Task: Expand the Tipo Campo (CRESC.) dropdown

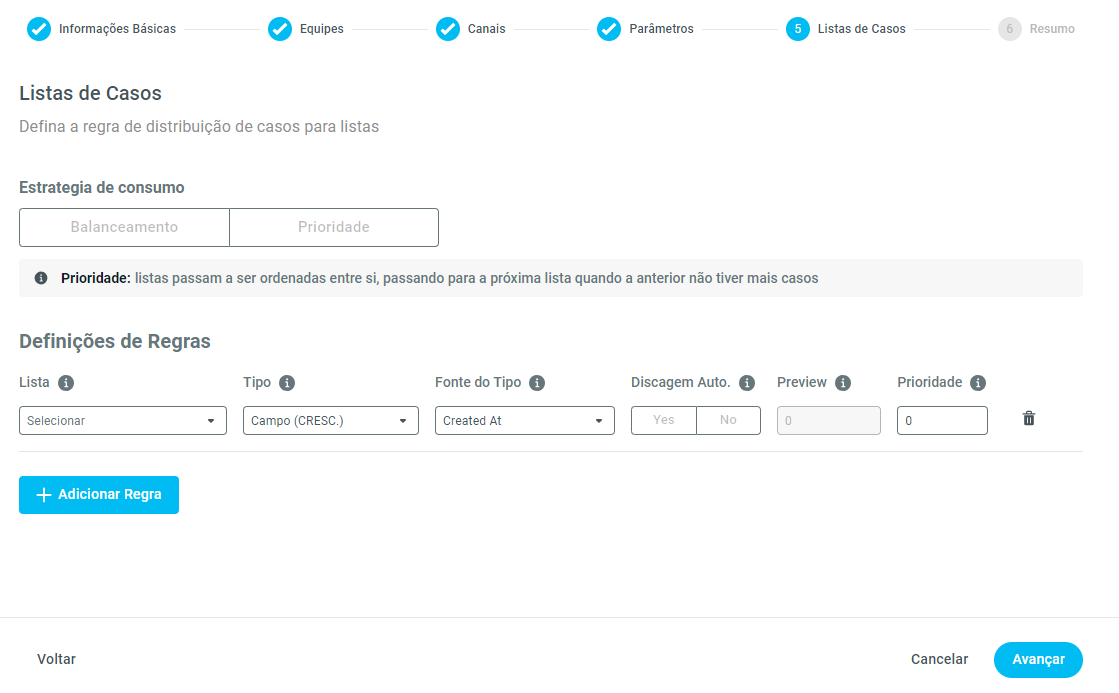Action: pyautogui.click(x=331, y=421)
